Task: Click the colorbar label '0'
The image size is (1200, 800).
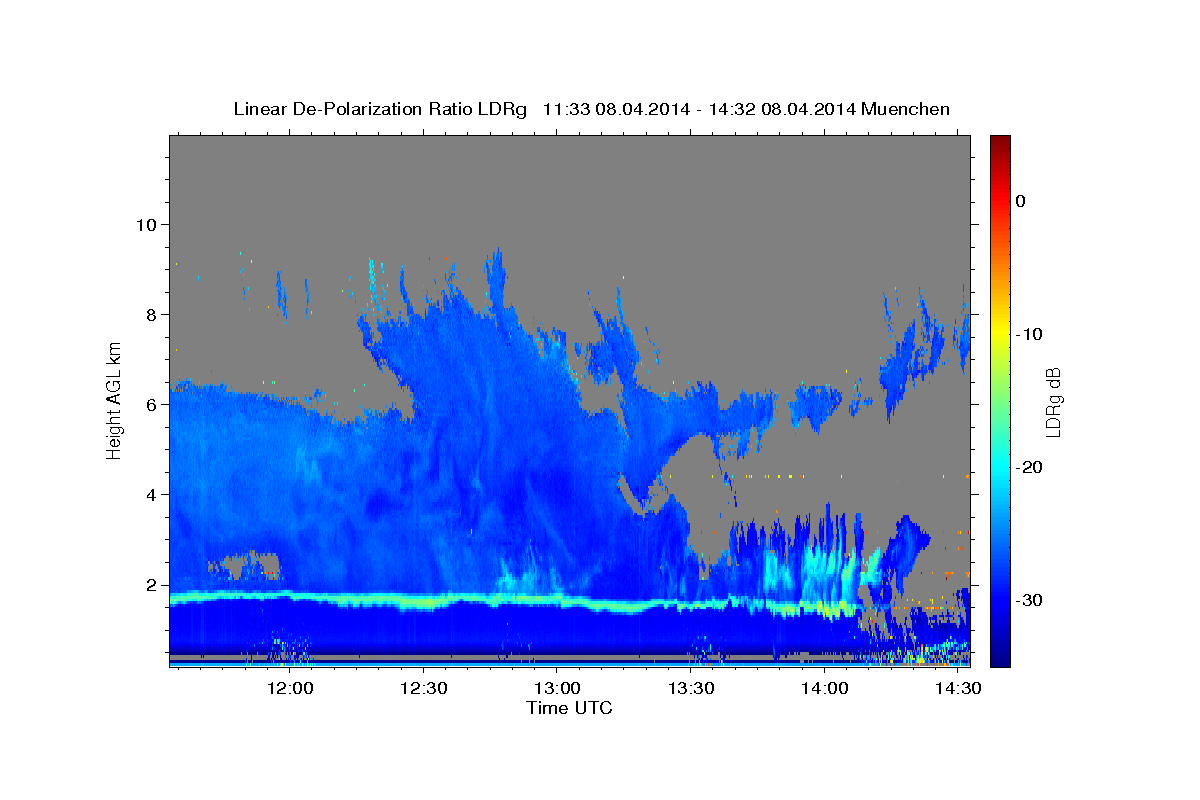Action: 1020,201
